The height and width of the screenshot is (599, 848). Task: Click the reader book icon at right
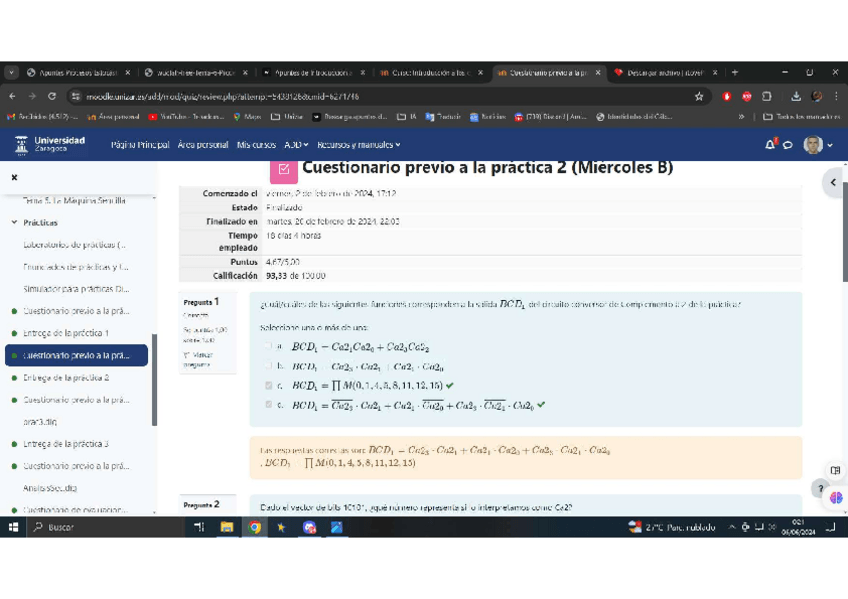[836, 470]
